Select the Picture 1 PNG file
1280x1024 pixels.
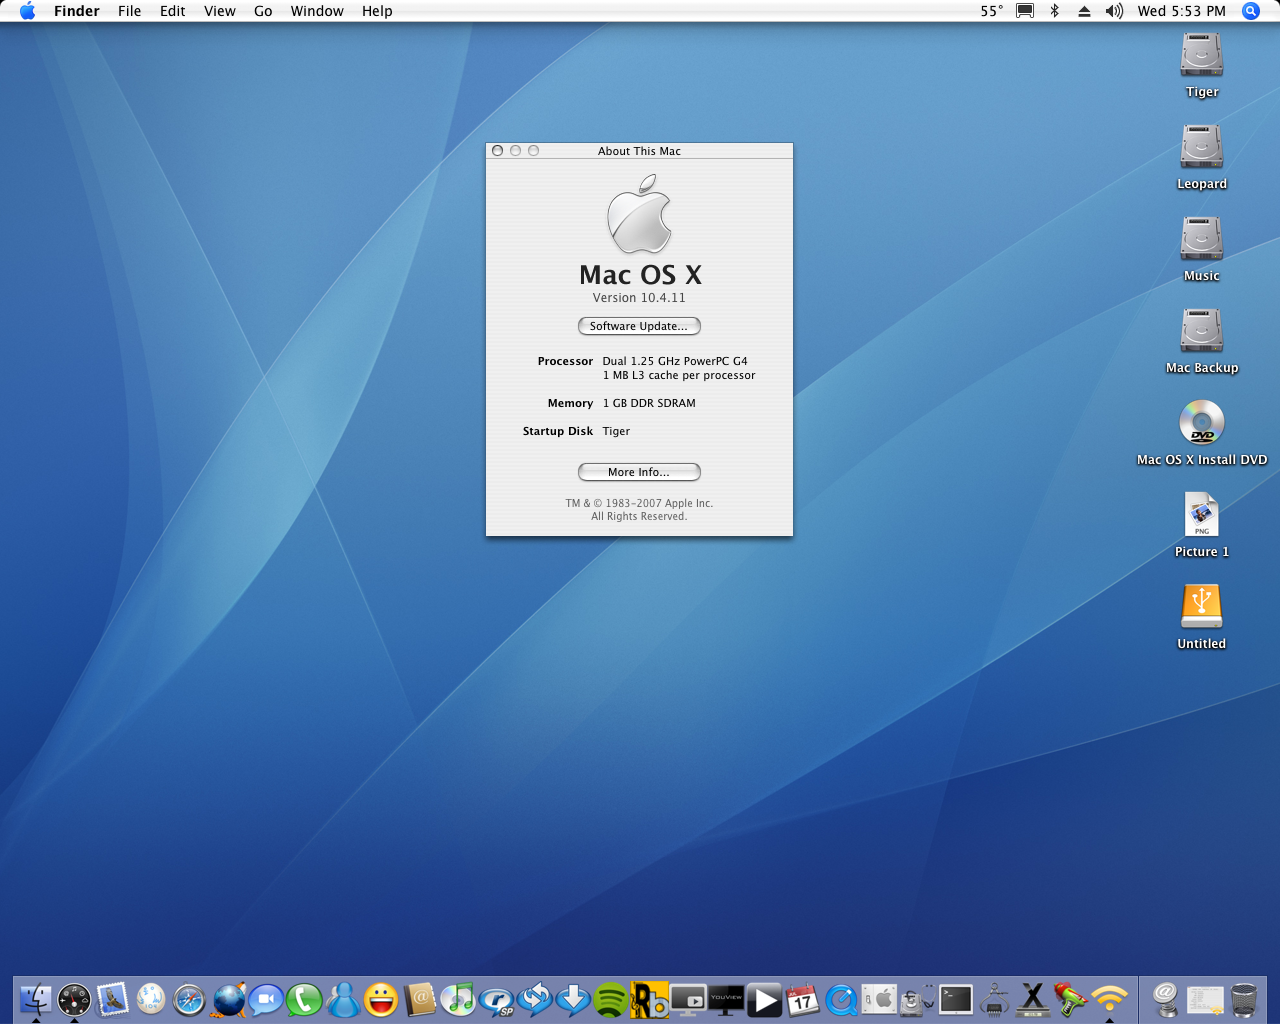tap(1202, 515)
